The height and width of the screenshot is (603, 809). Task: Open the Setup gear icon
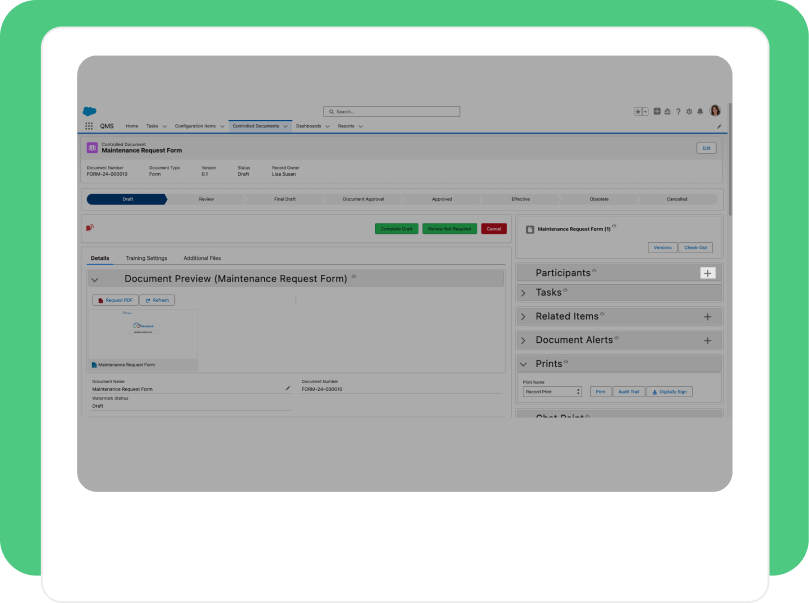(x=689, y=111)
